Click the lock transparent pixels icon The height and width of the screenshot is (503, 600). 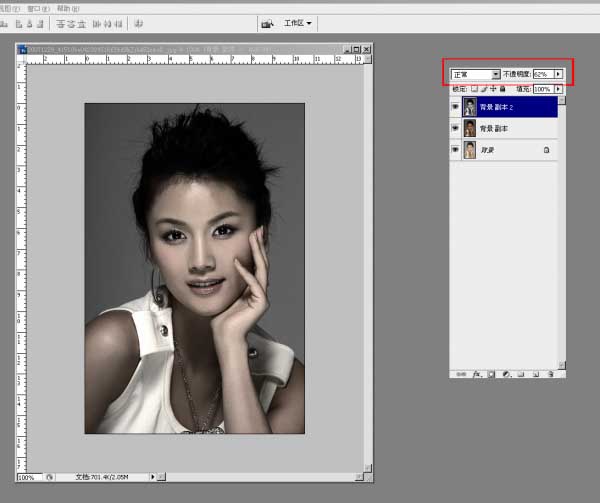click(474, 89)
